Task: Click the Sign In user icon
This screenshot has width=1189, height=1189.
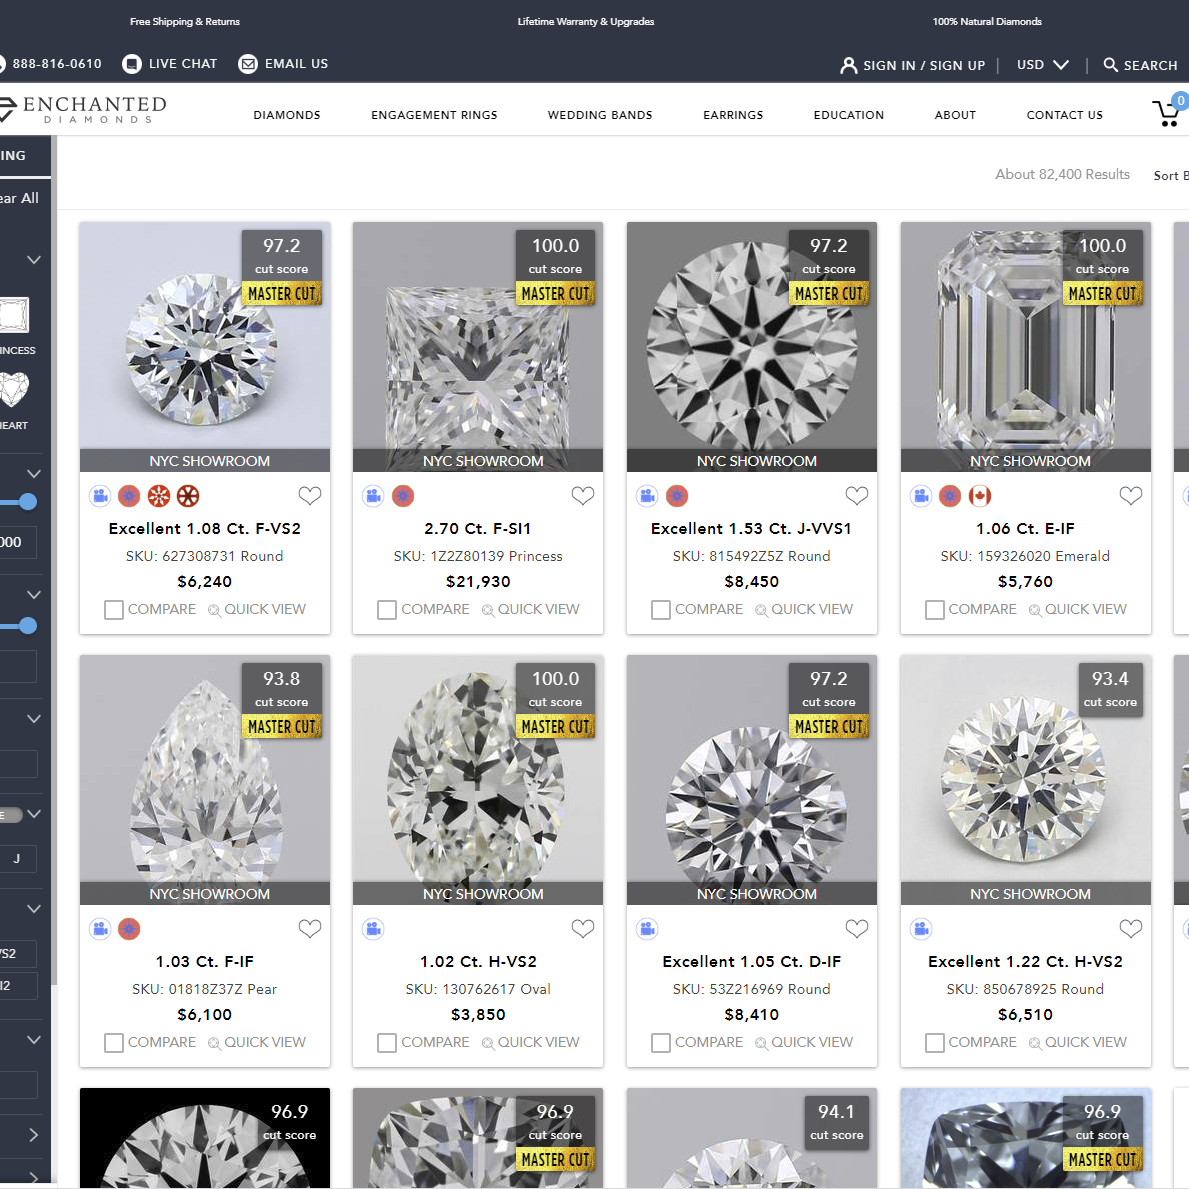Action: (849, 65)
